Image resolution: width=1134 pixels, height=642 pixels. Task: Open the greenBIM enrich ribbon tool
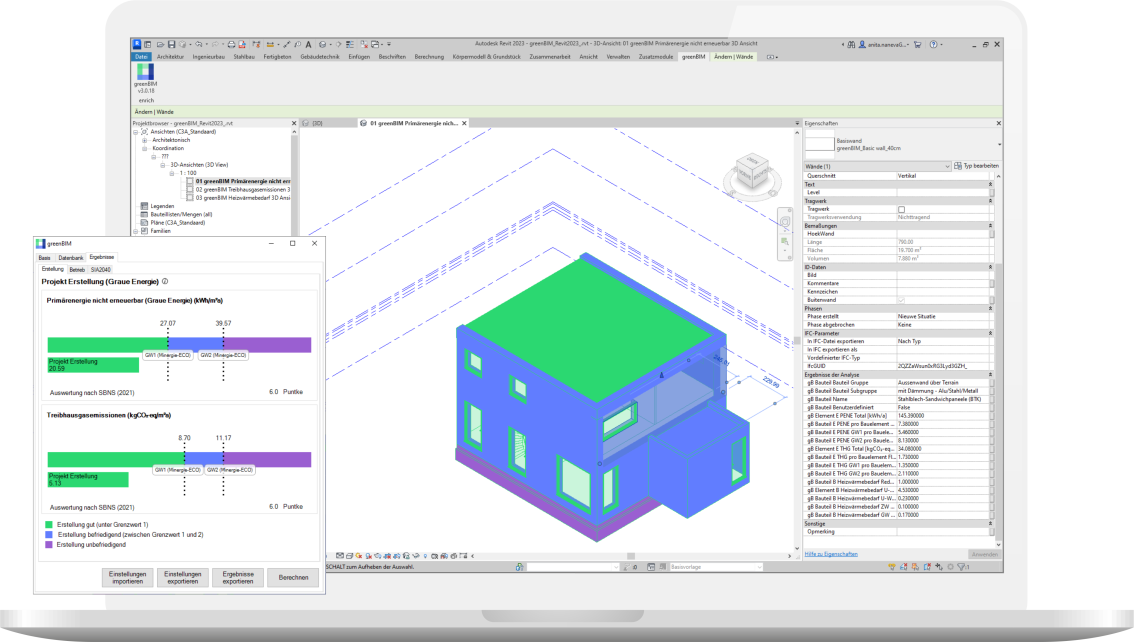point(145,80)
